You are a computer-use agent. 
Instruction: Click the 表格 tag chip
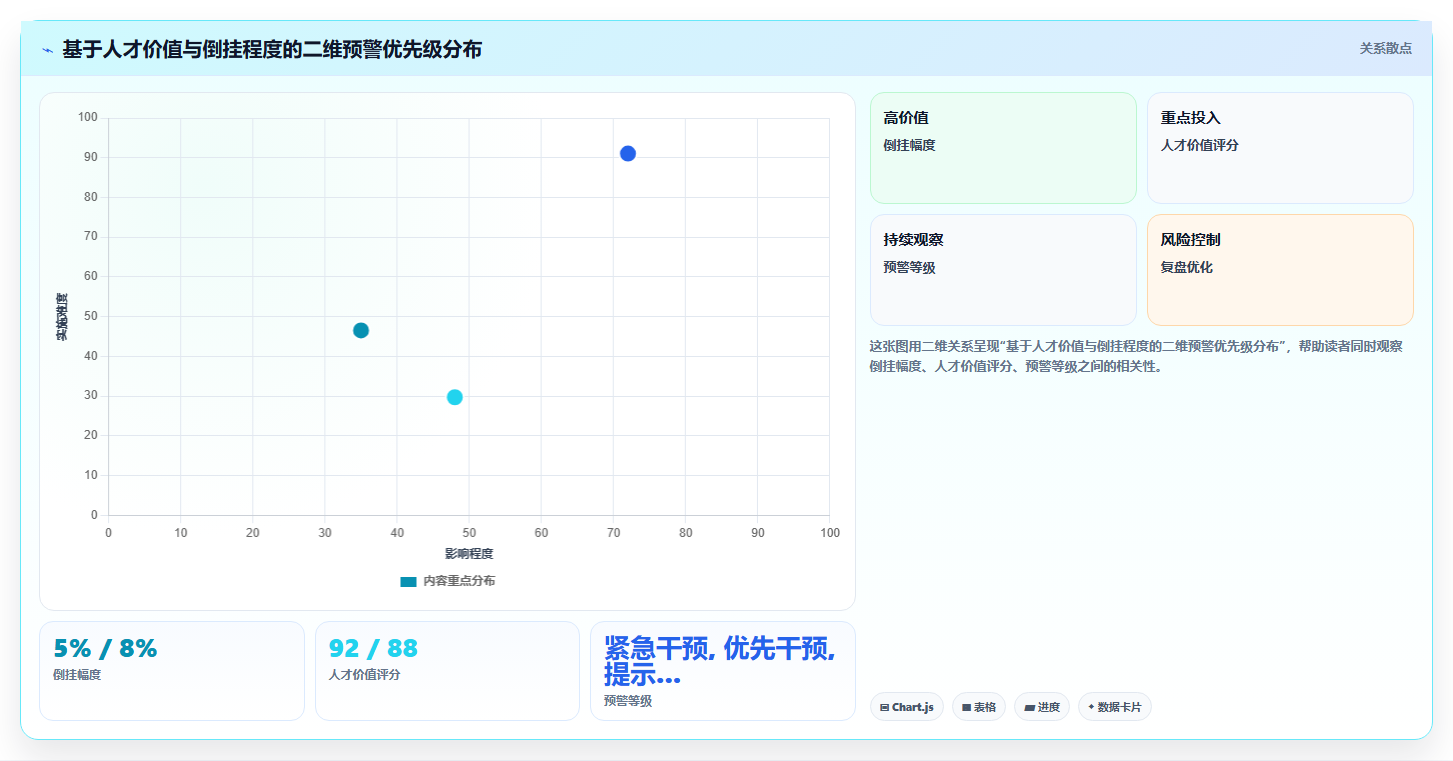979,707
